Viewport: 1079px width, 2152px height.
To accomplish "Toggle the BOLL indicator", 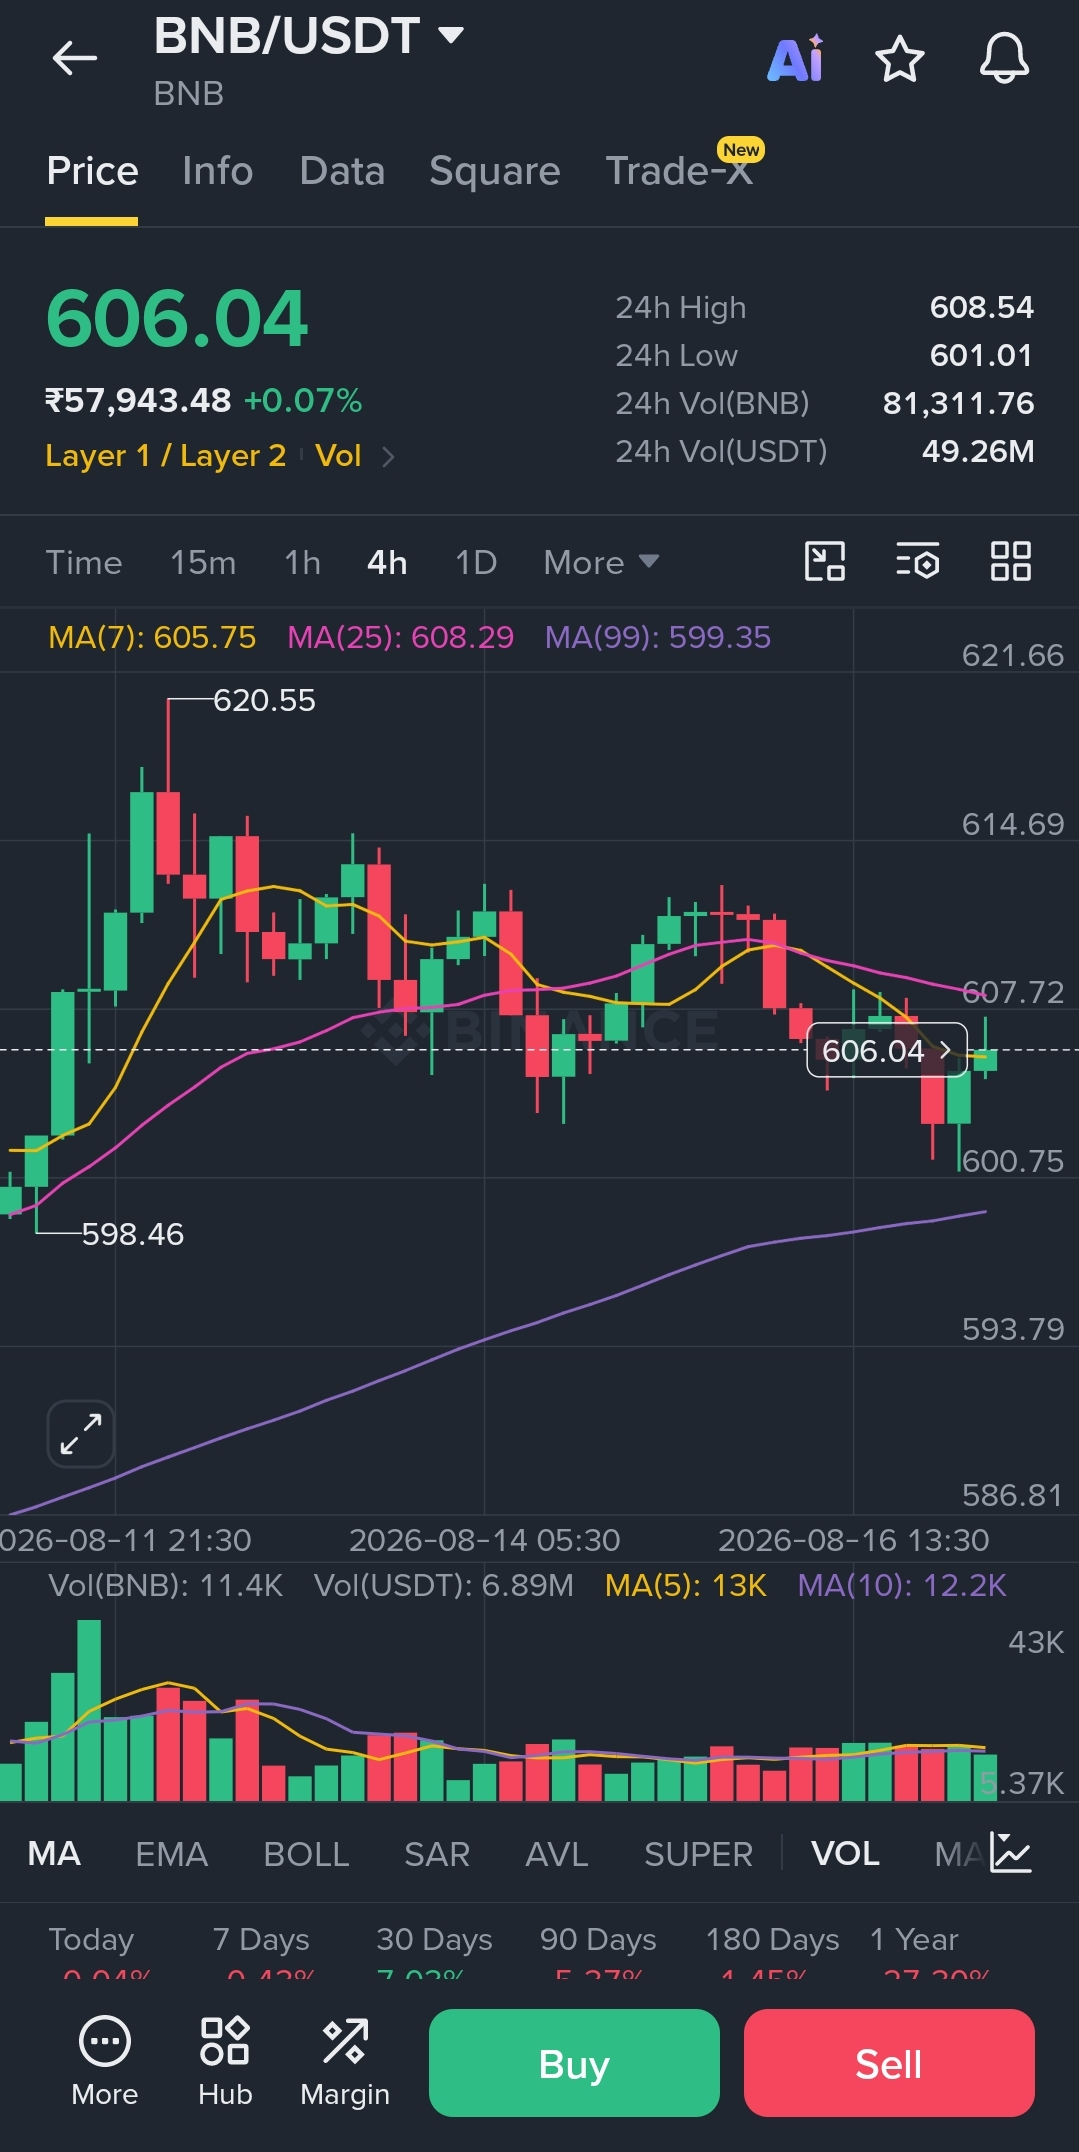I will pyautogui.click(x=306, y=1854).
